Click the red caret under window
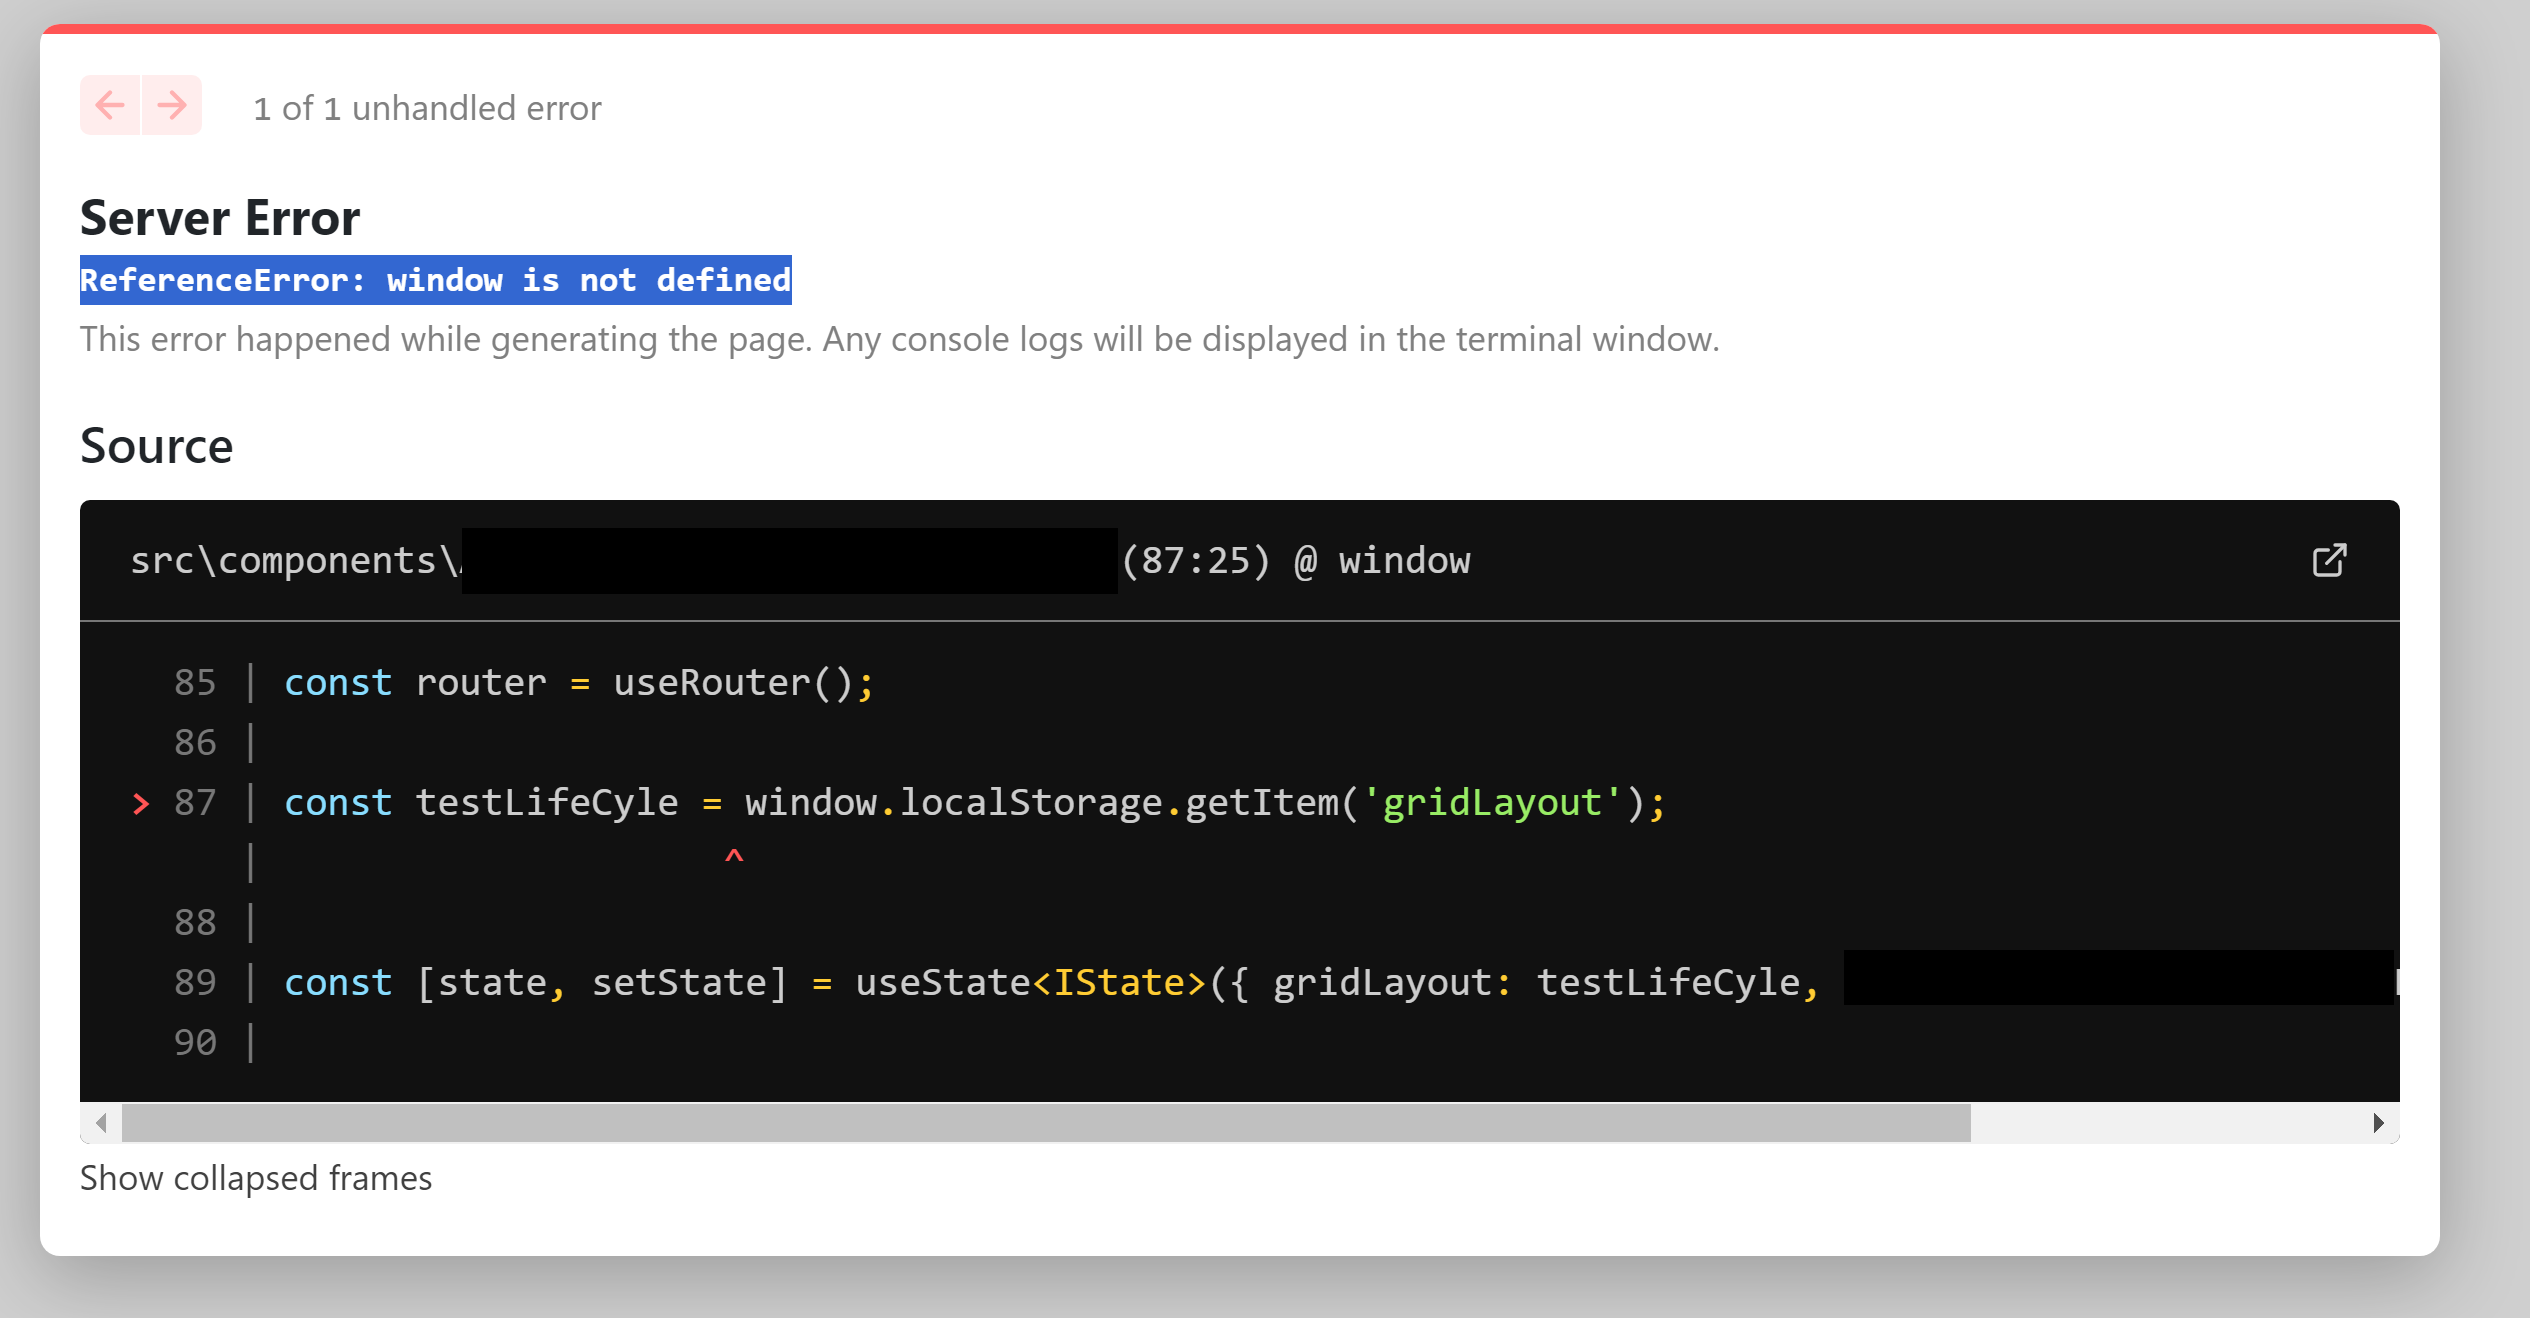The image size is (2530, 1318). (x=734, y=858)
